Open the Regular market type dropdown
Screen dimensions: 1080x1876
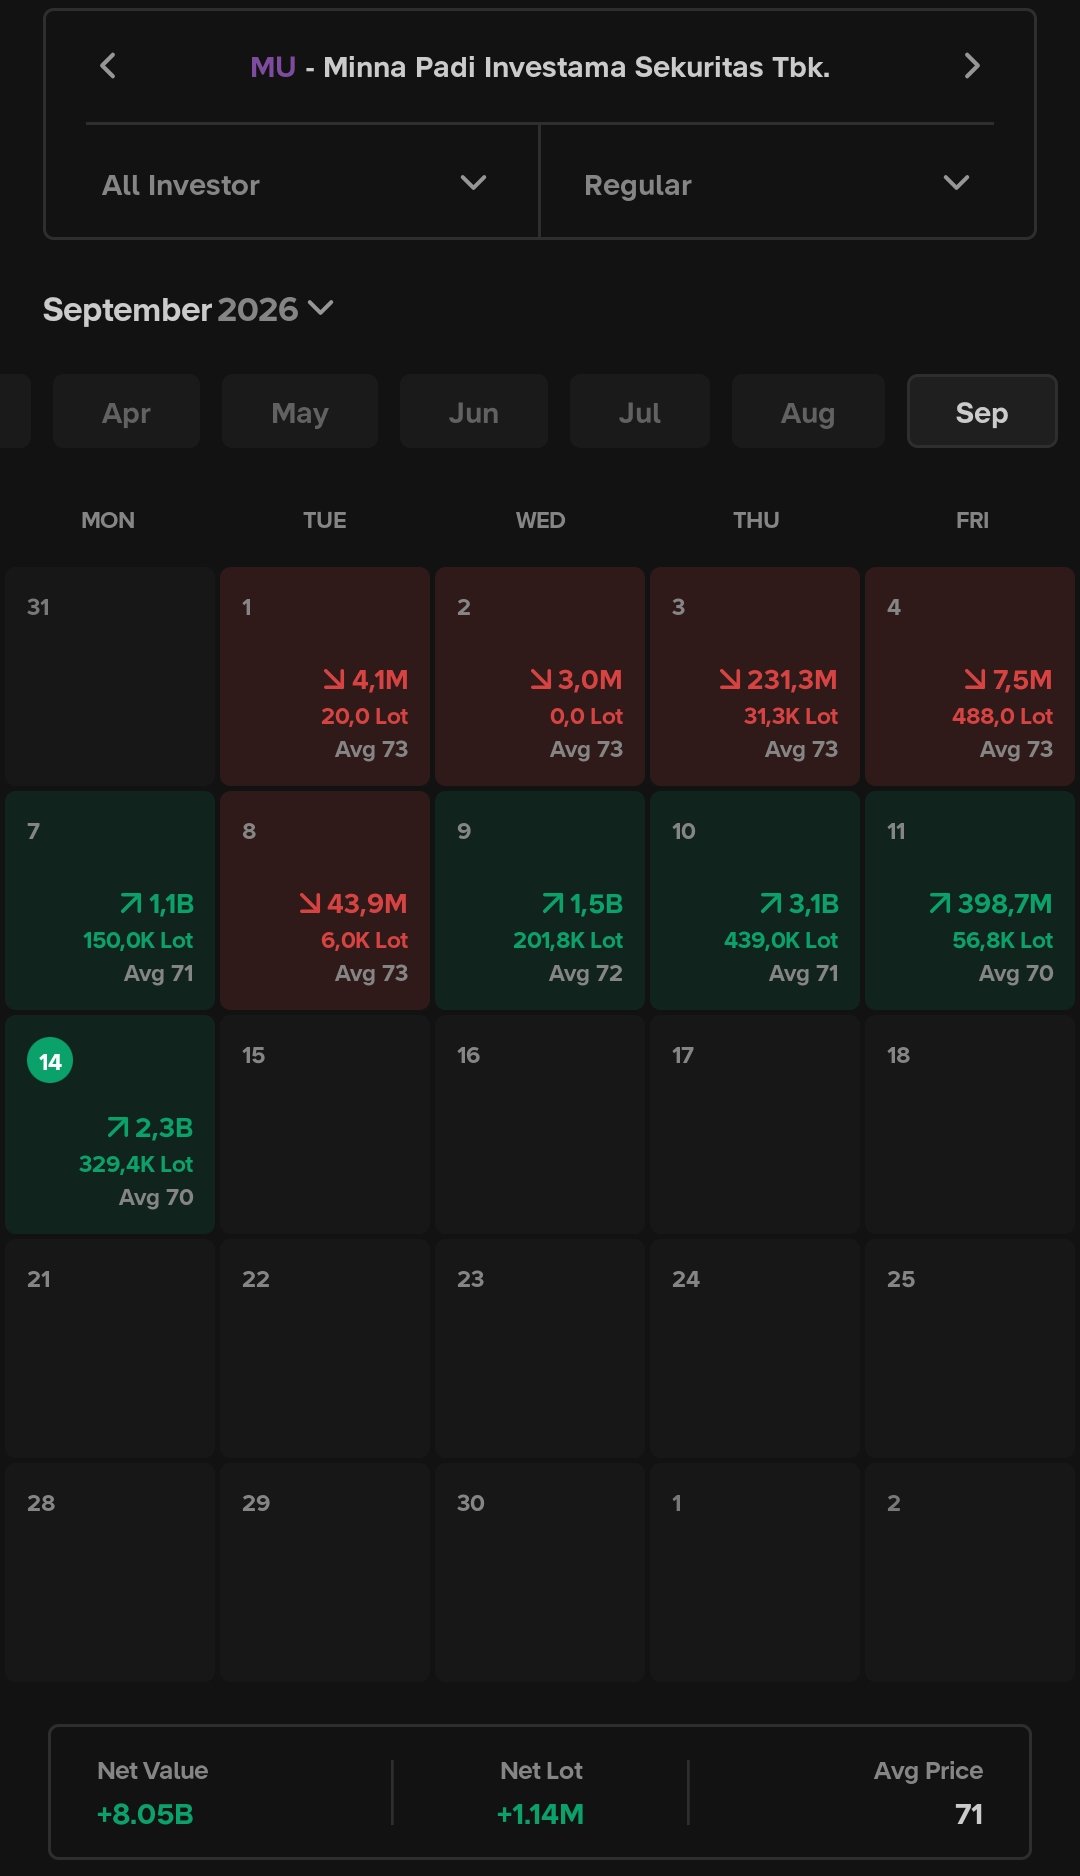tap(787, 184)
